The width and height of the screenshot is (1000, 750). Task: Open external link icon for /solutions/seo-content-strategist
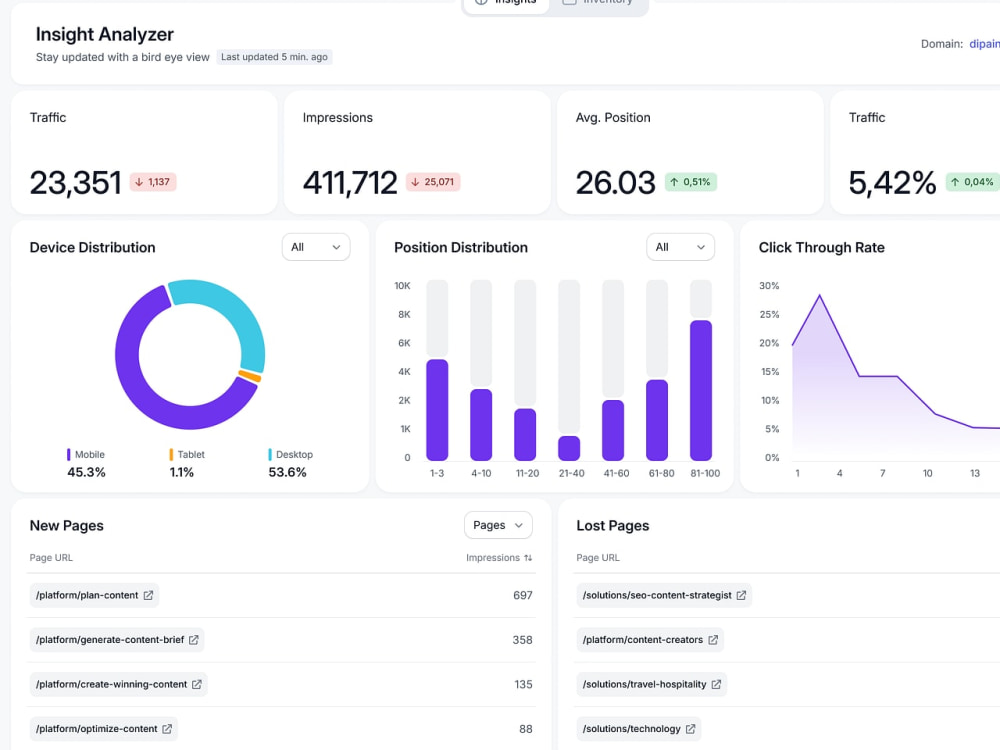[x=741, y=595]
